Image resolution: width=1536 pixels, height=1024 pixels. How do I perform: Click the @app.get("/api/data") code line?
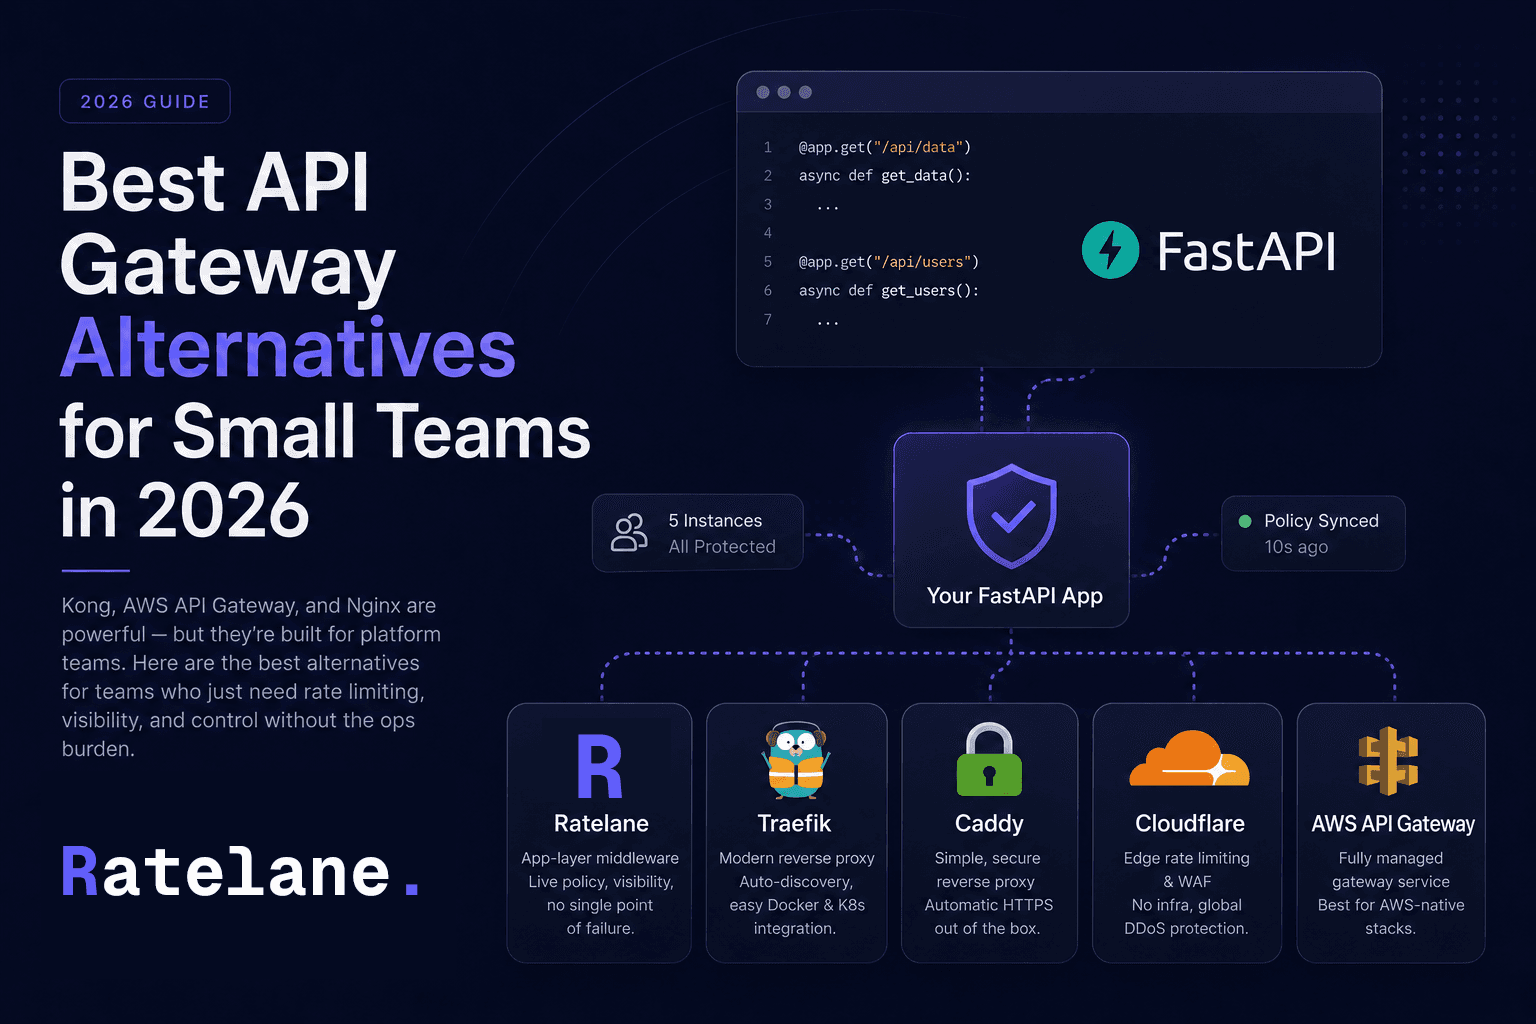click(x=885, y=147)
